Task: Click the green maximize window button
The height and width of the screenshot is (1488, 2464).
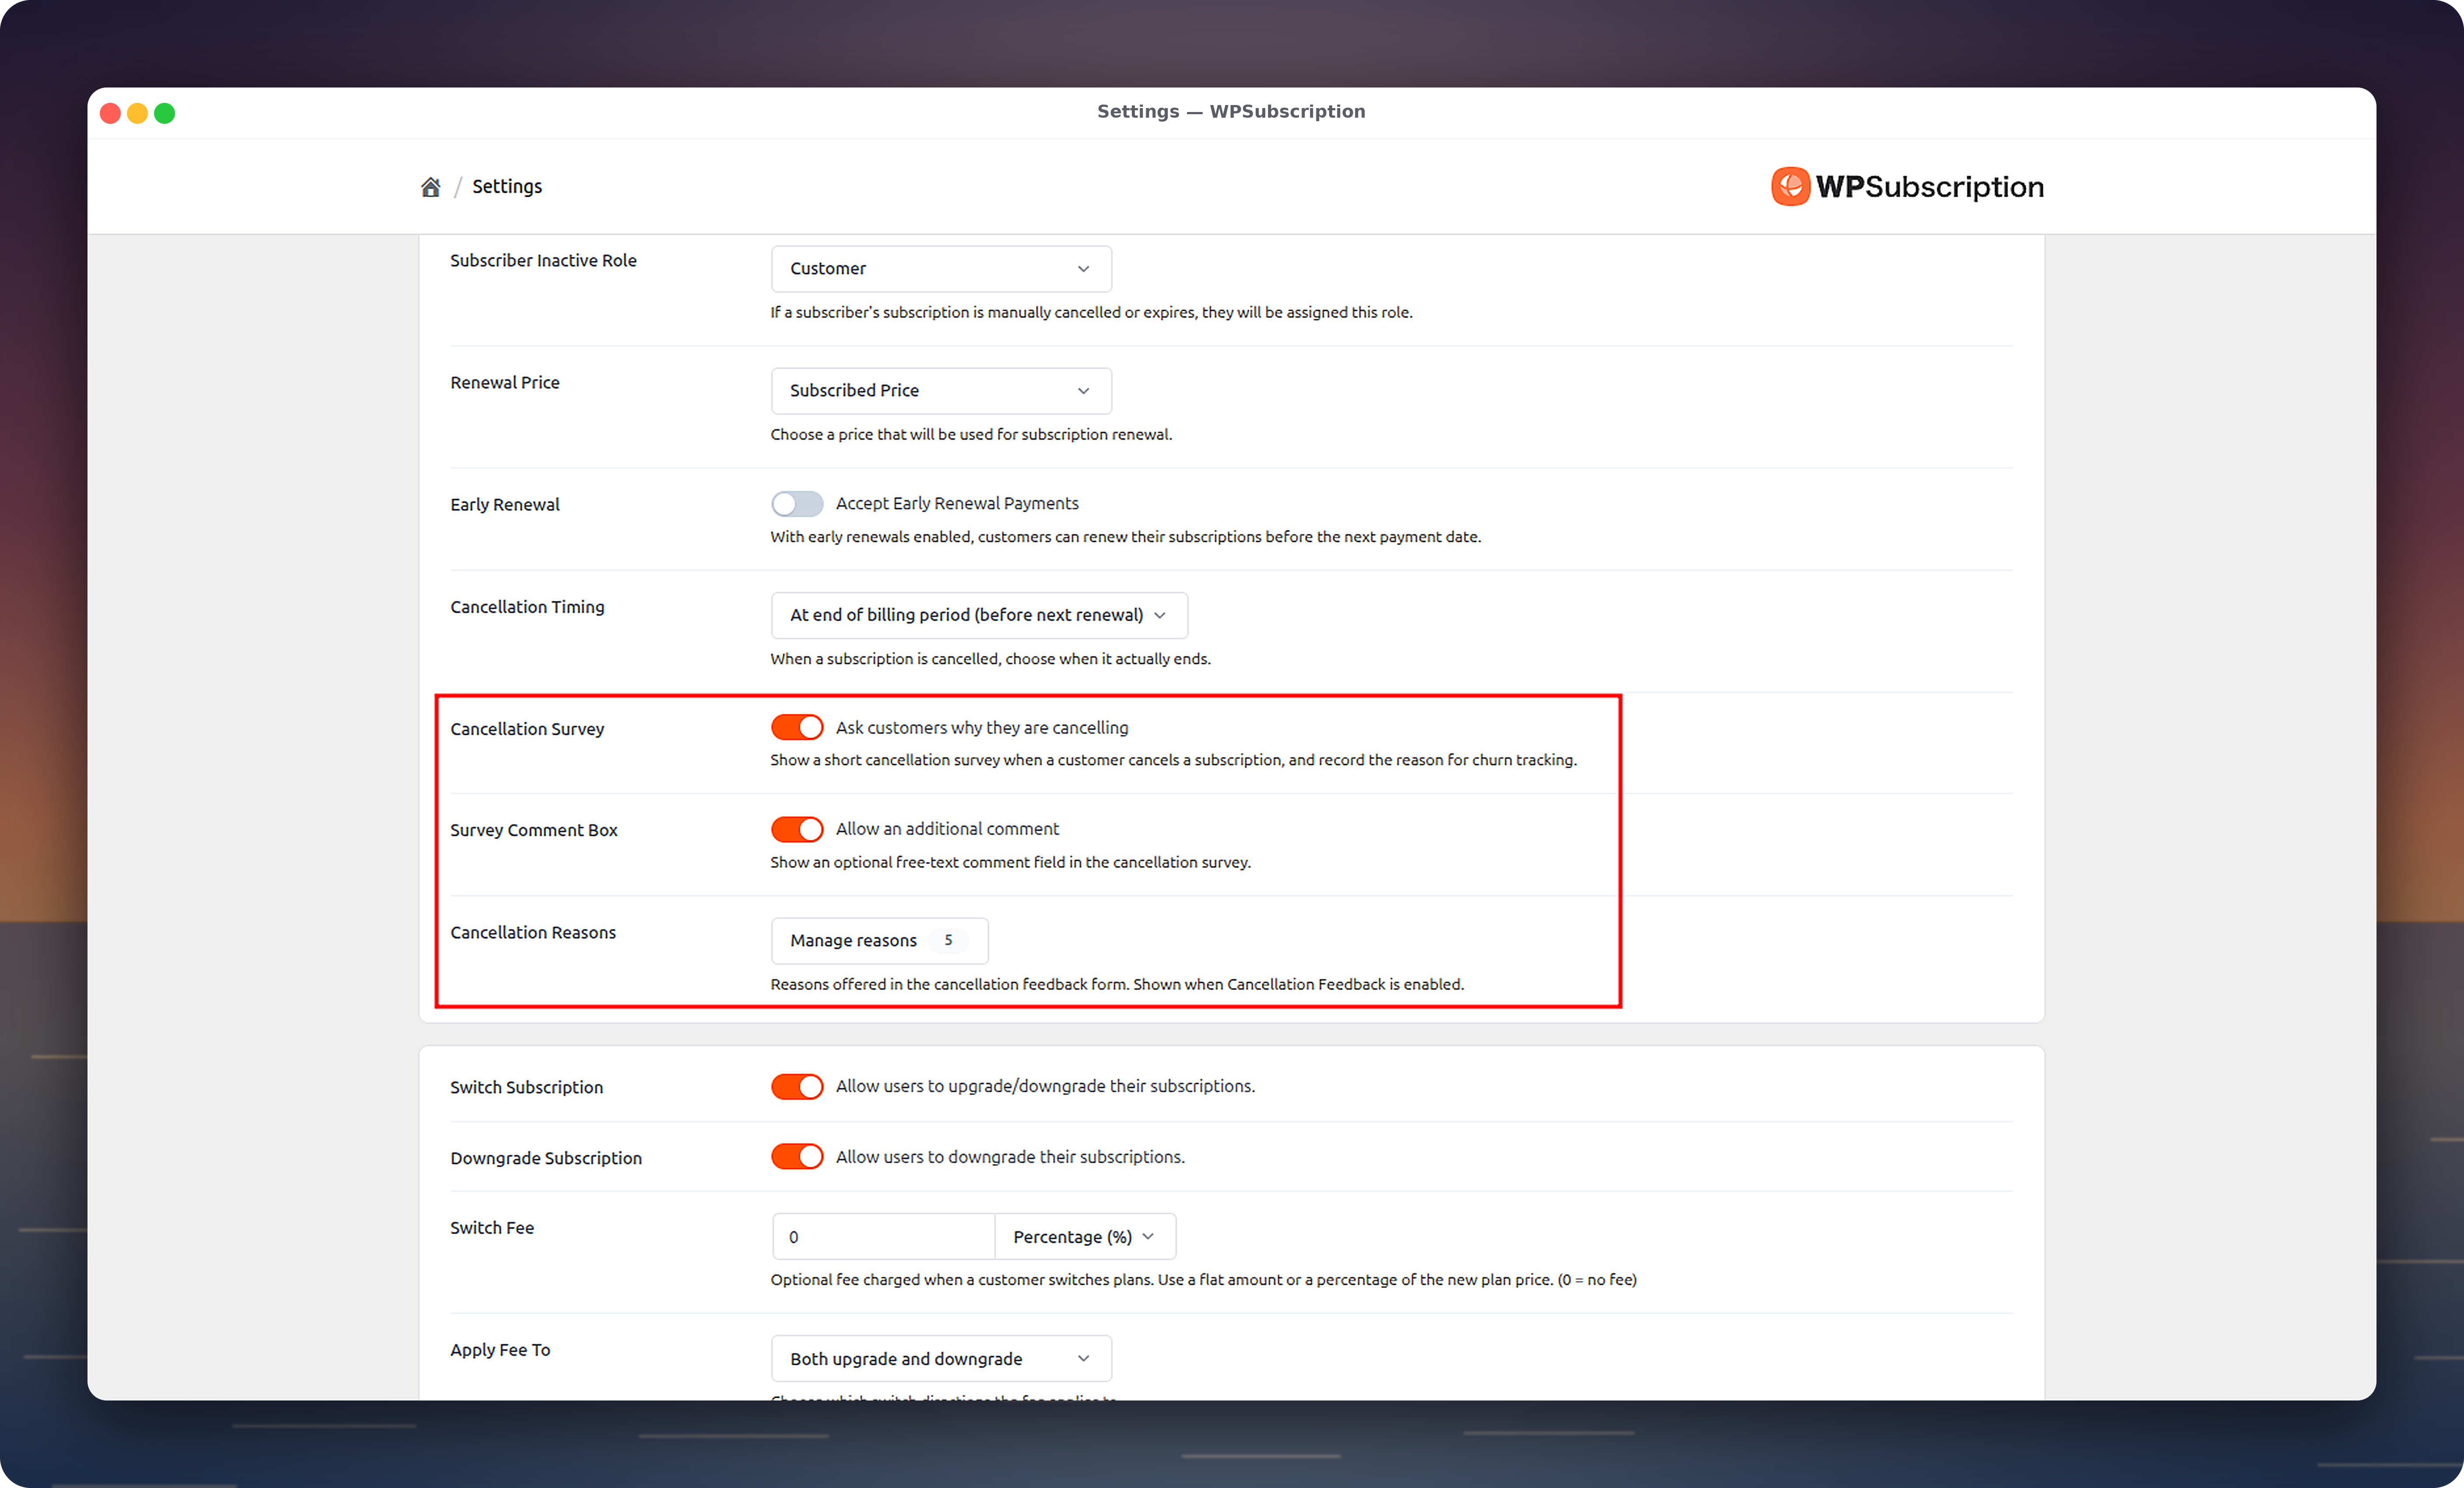Action: click(x=165, y=113)
